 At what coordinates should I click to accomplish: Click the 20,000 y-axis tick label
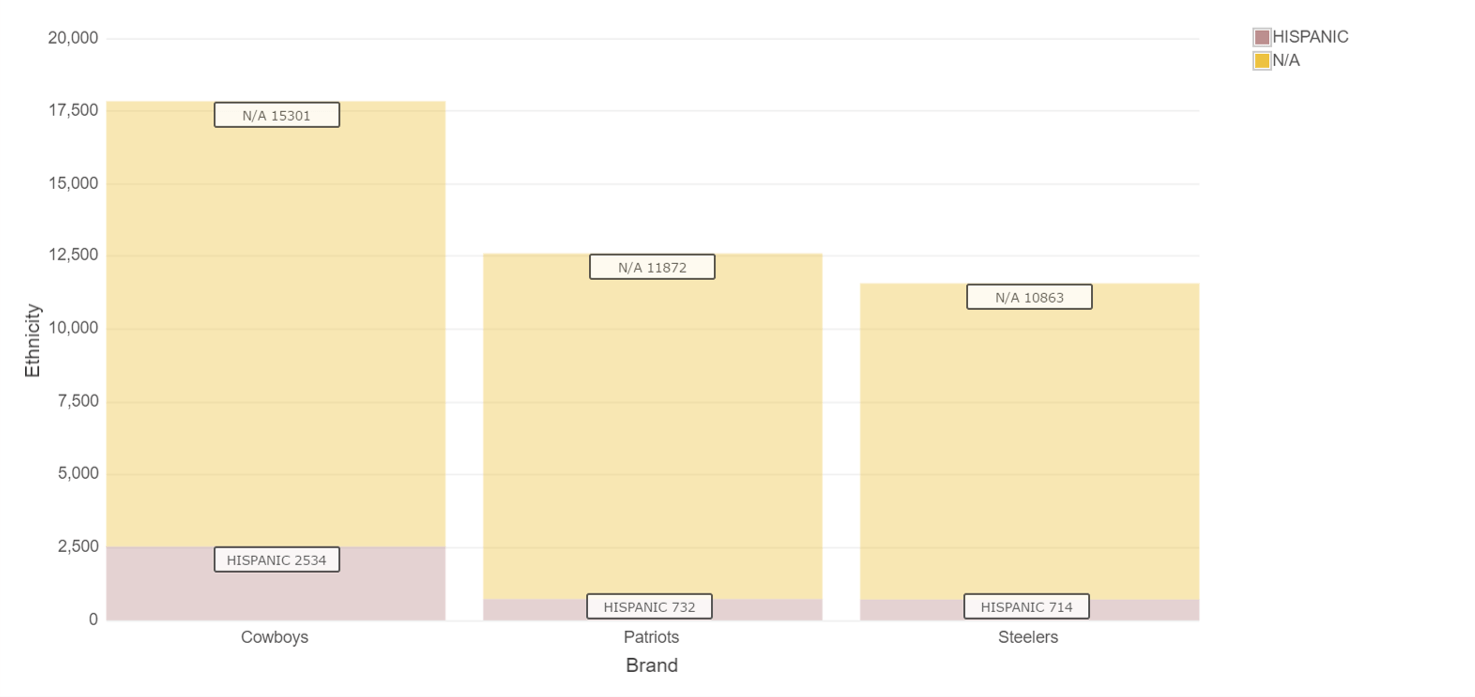(73, 38)
